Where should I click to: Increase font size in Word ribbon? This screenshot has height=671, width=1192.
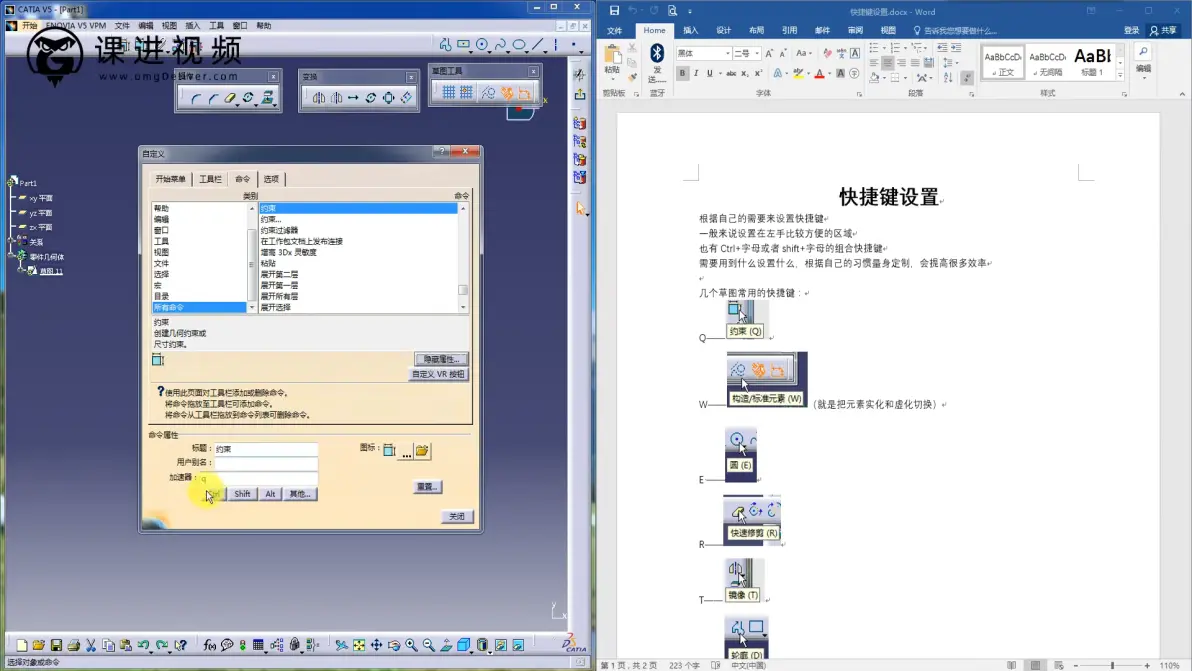(x=769, y=53)
